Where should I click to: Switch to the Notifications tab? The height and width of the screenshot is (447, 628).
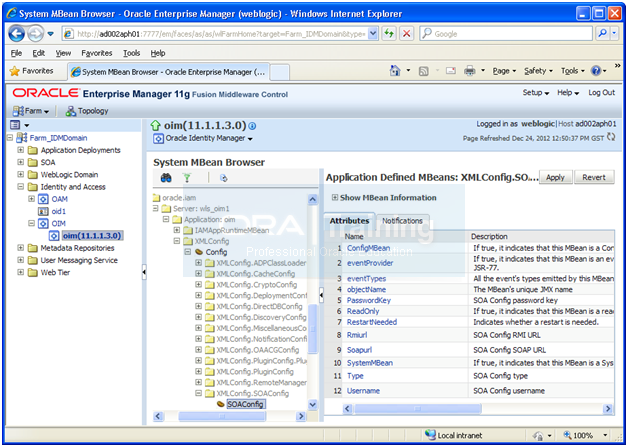pos(402,221)
